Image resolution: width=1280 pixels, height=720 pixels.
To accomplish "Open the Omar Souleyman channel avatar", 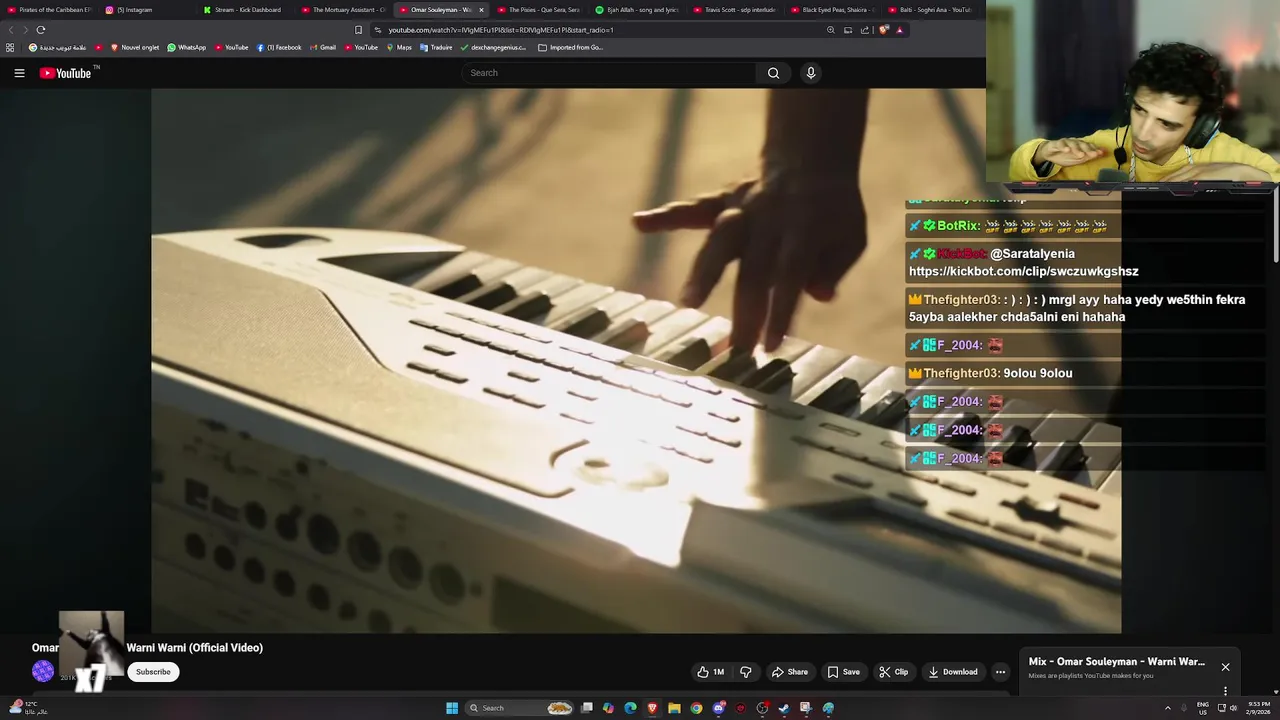I will [43, 672].
